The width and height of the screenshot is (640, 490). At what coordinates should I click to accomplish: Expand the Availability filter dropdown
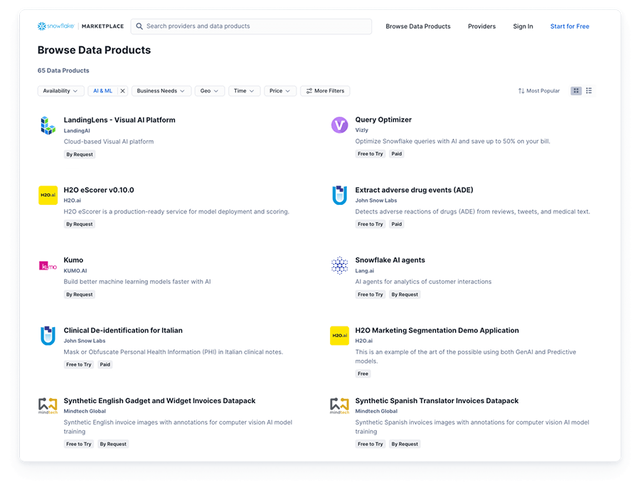[60, 91]
